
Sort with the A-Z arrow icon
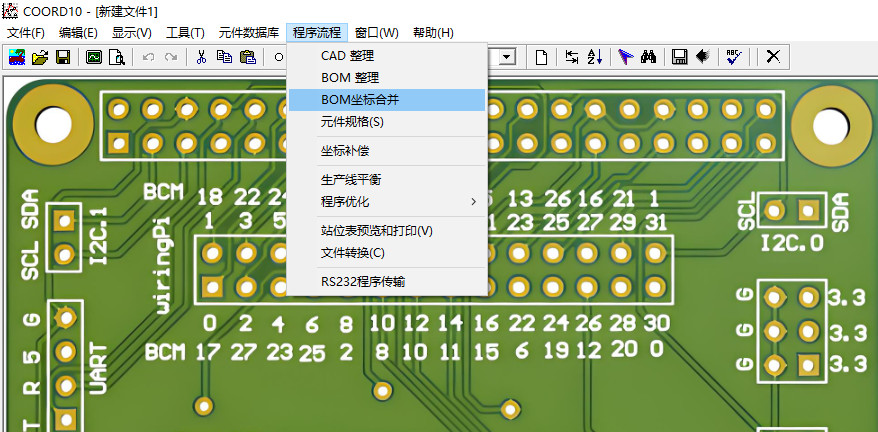pyautogui.click(x=595, y=57)
